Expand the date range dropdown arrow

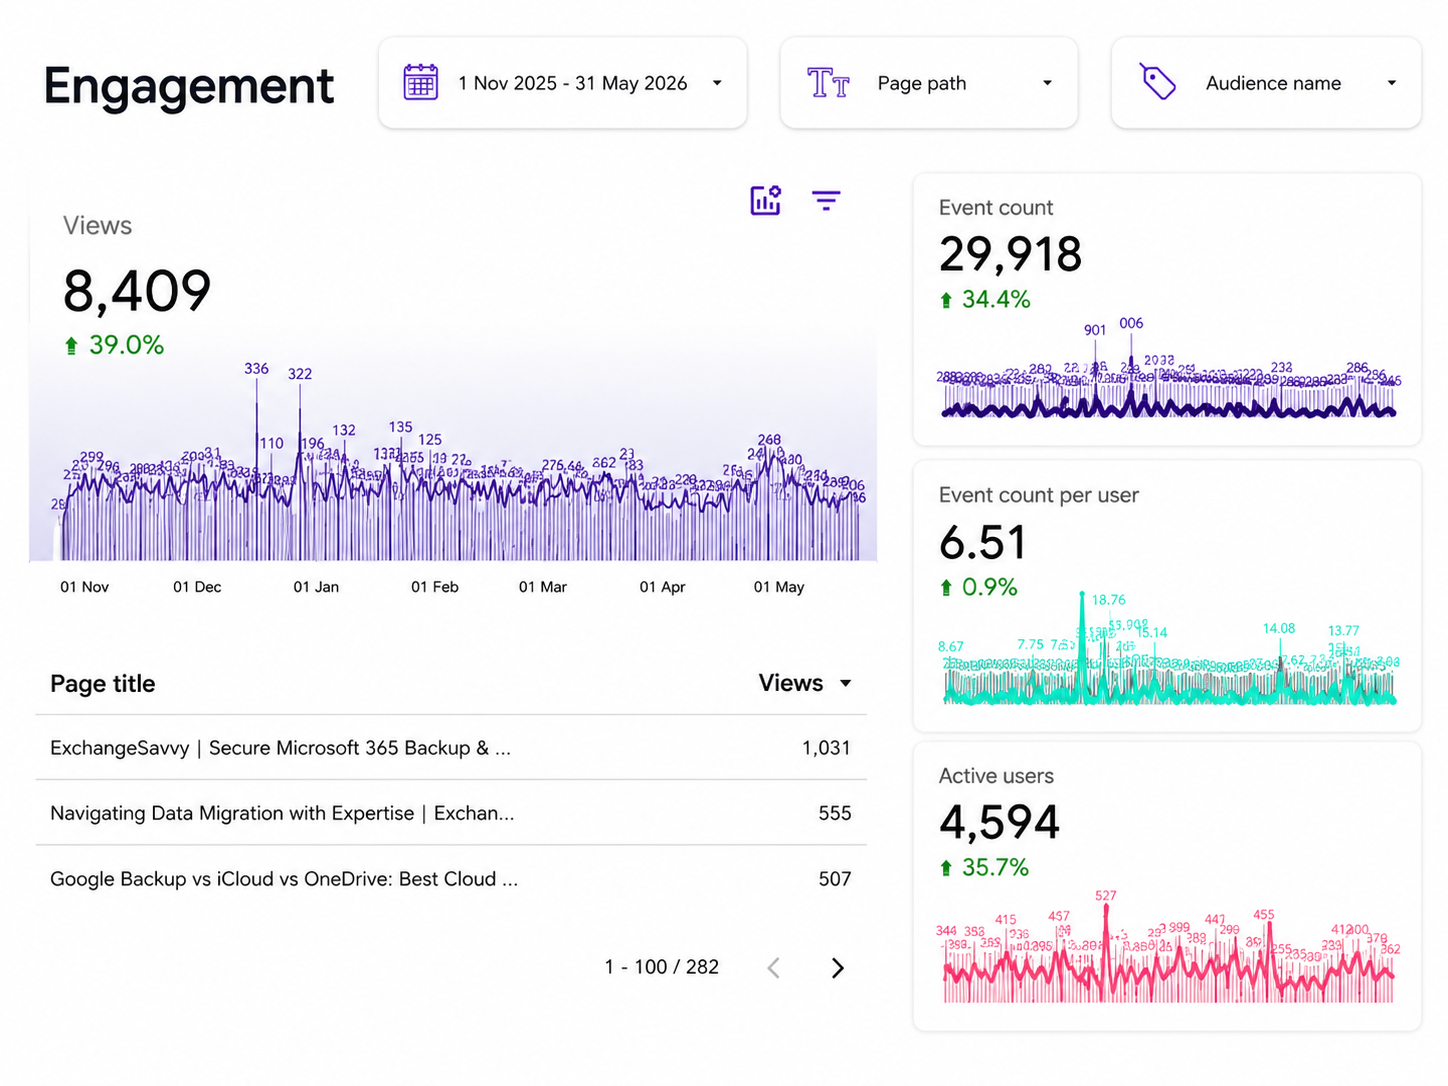pyautogui.click(x=717, y=83)
